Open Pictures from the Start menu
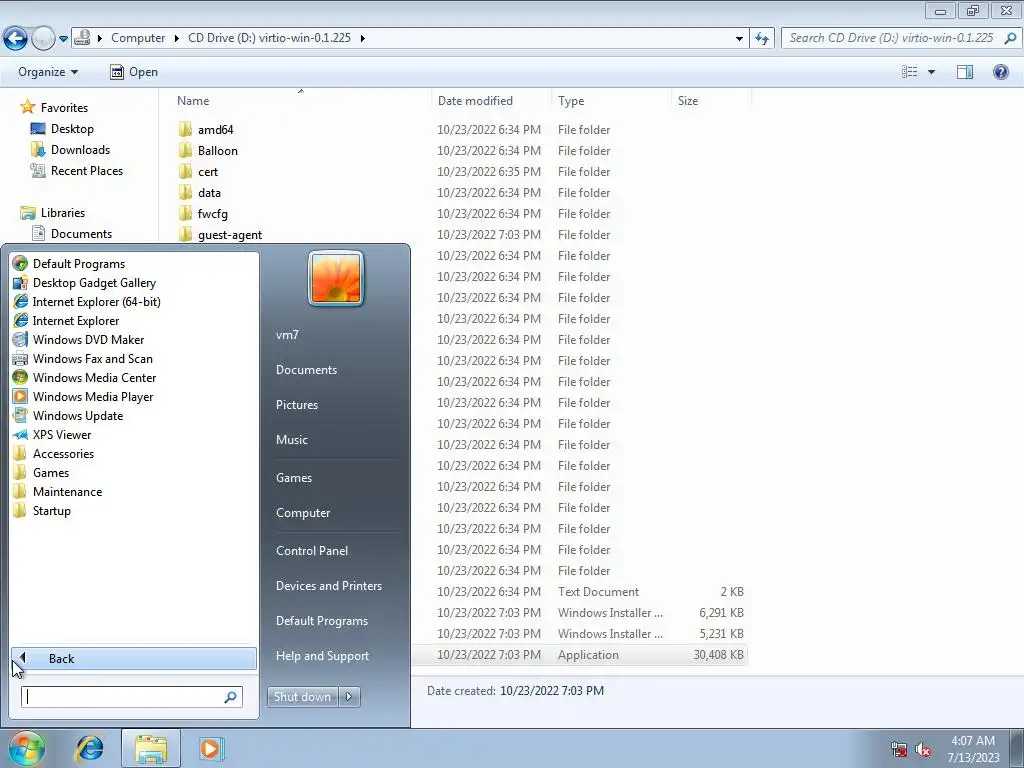This screenshot has height=768, width=1024. [296, 405]
